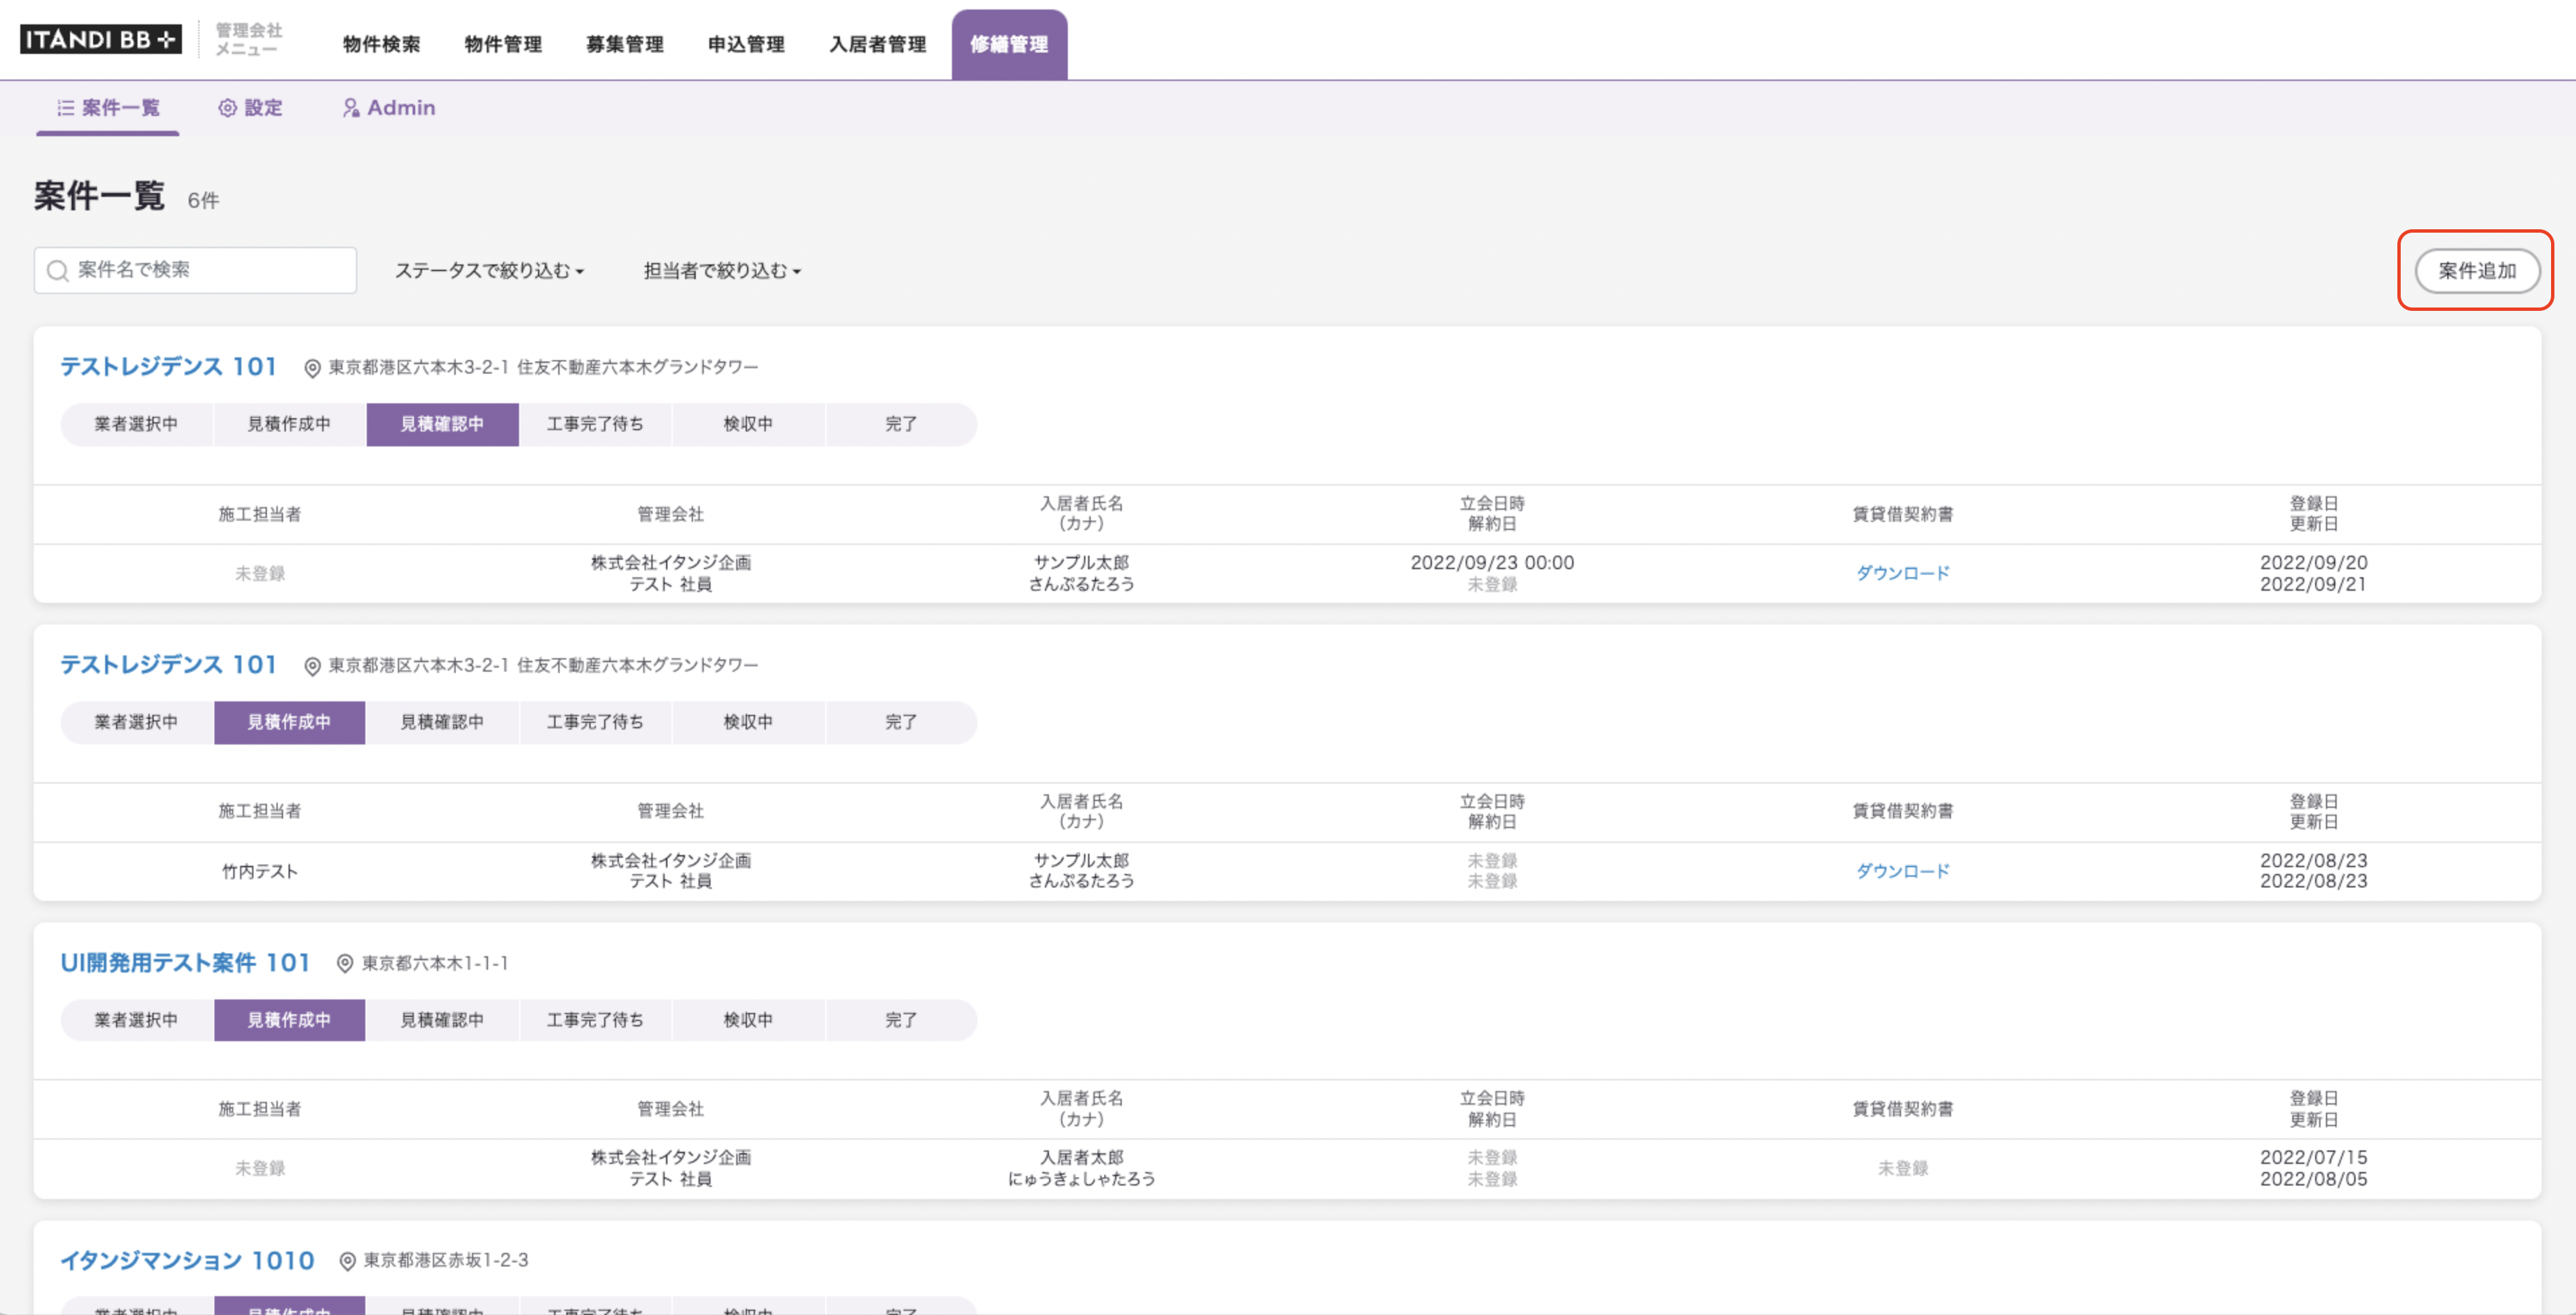Expand 担当者で絞り込む dropdown
Image resolution: width=2576 pixels, height=1315 pixels.
pos(722,271)
